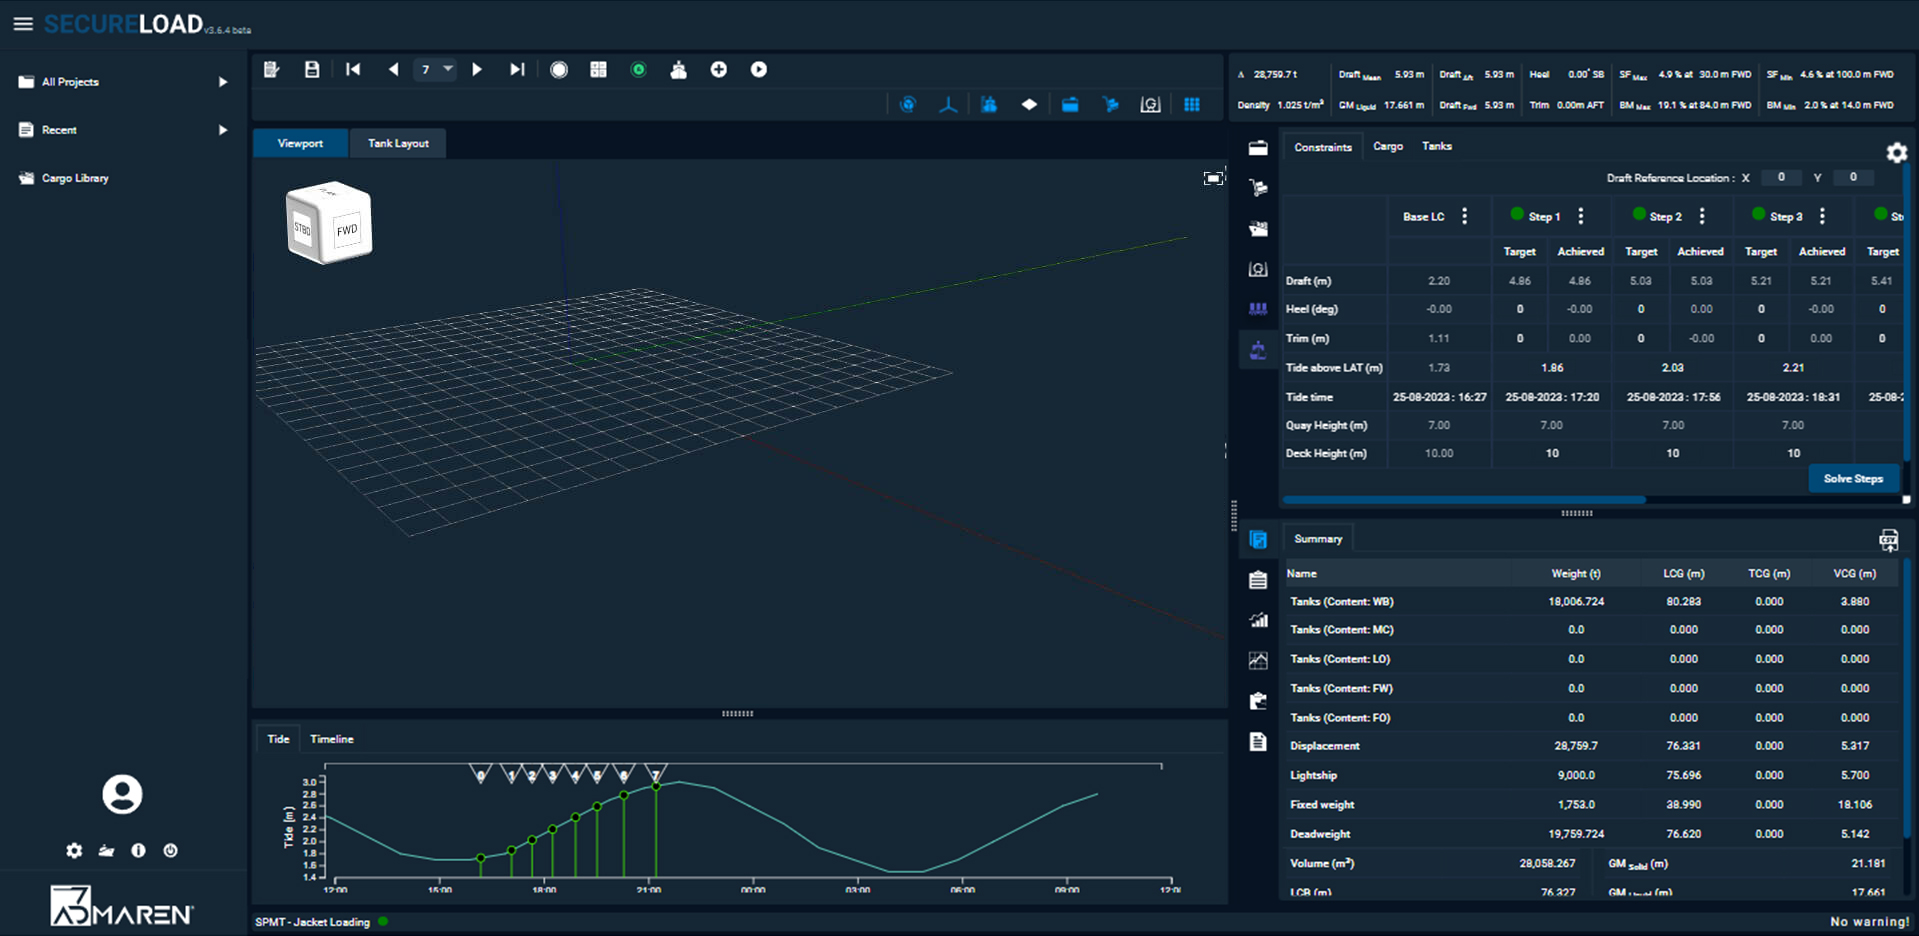Expand the All Projects submenu arrow
This screenshot has width=1919, height=936.
[x=222, y=82]
